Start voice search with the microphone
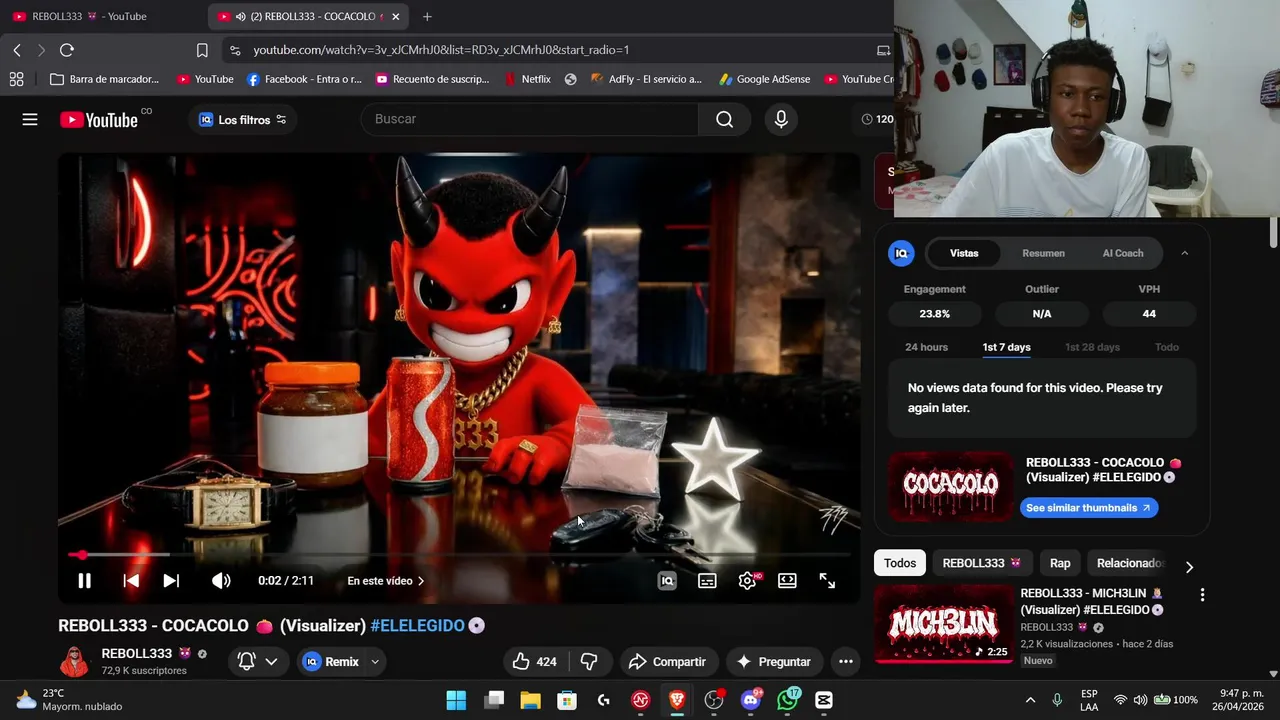 click(781, 119)
